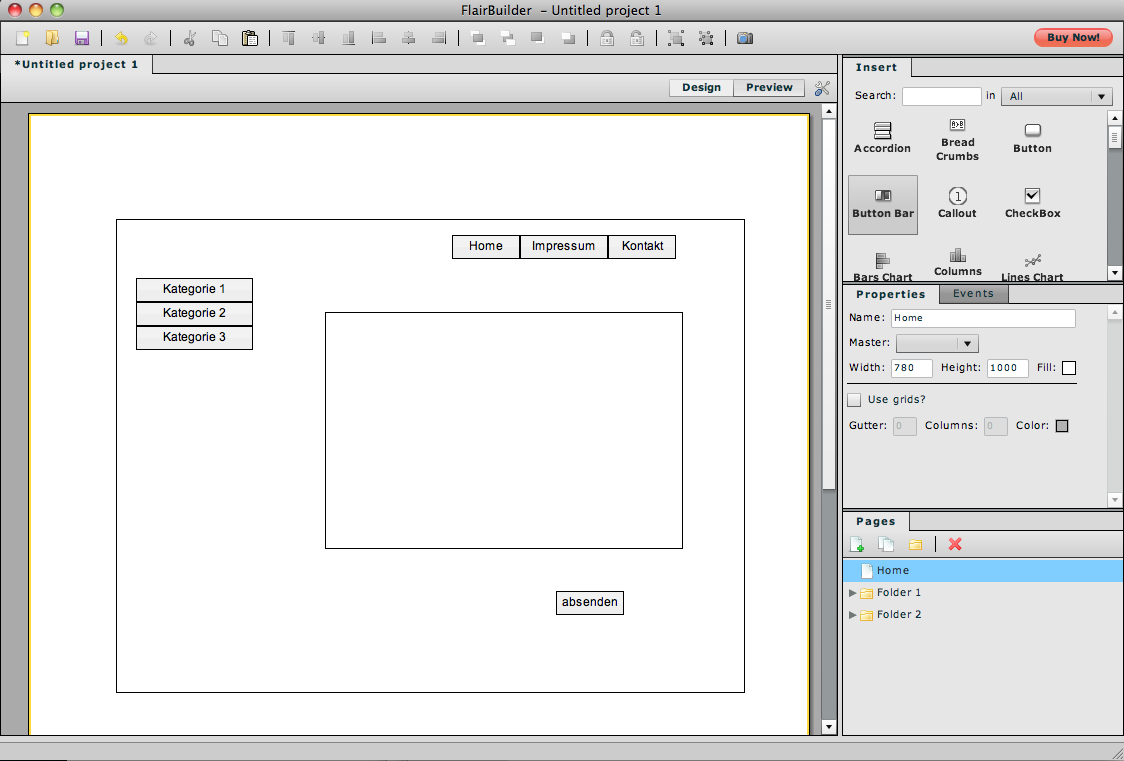Viewport: 1124px width, 761px height.
Task: Click the Save project floppy icon
Action: [x=82, y=38]
